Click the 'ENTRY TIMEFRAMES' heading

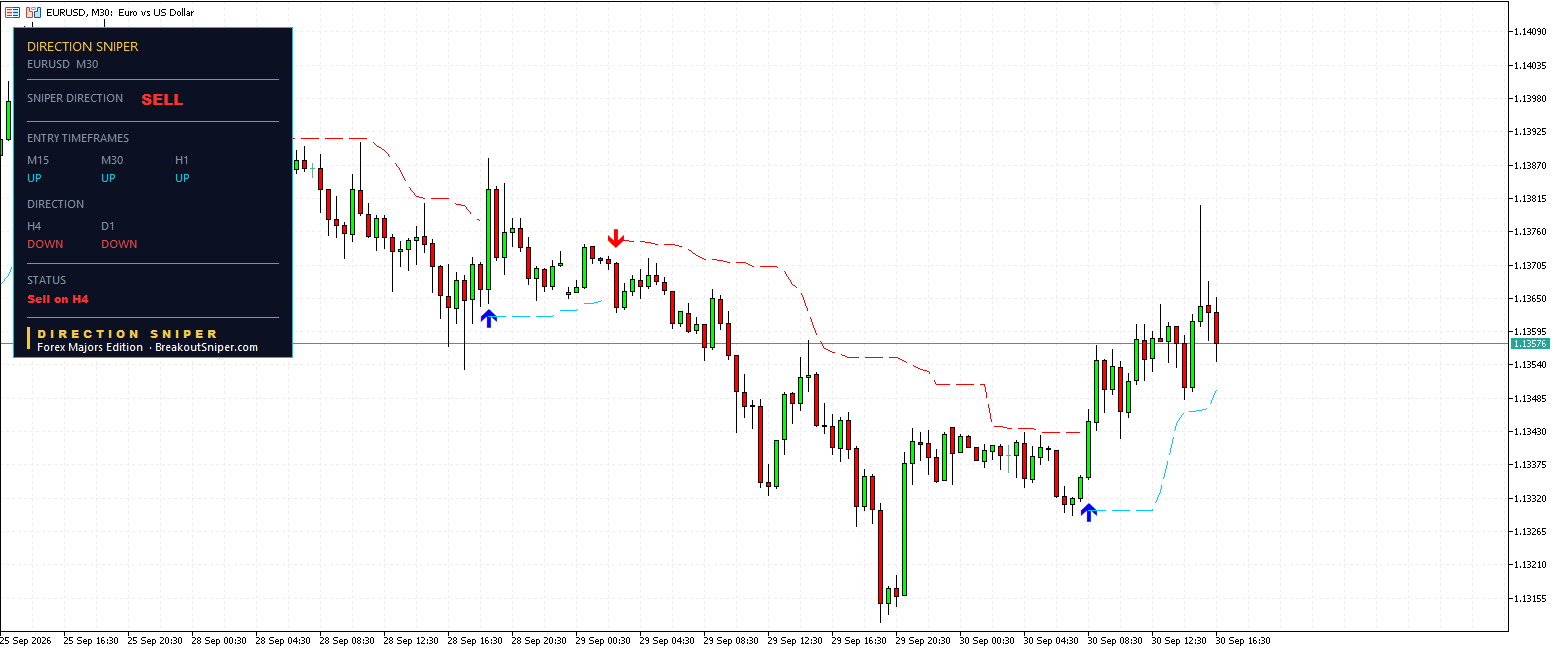click(78, 138)
